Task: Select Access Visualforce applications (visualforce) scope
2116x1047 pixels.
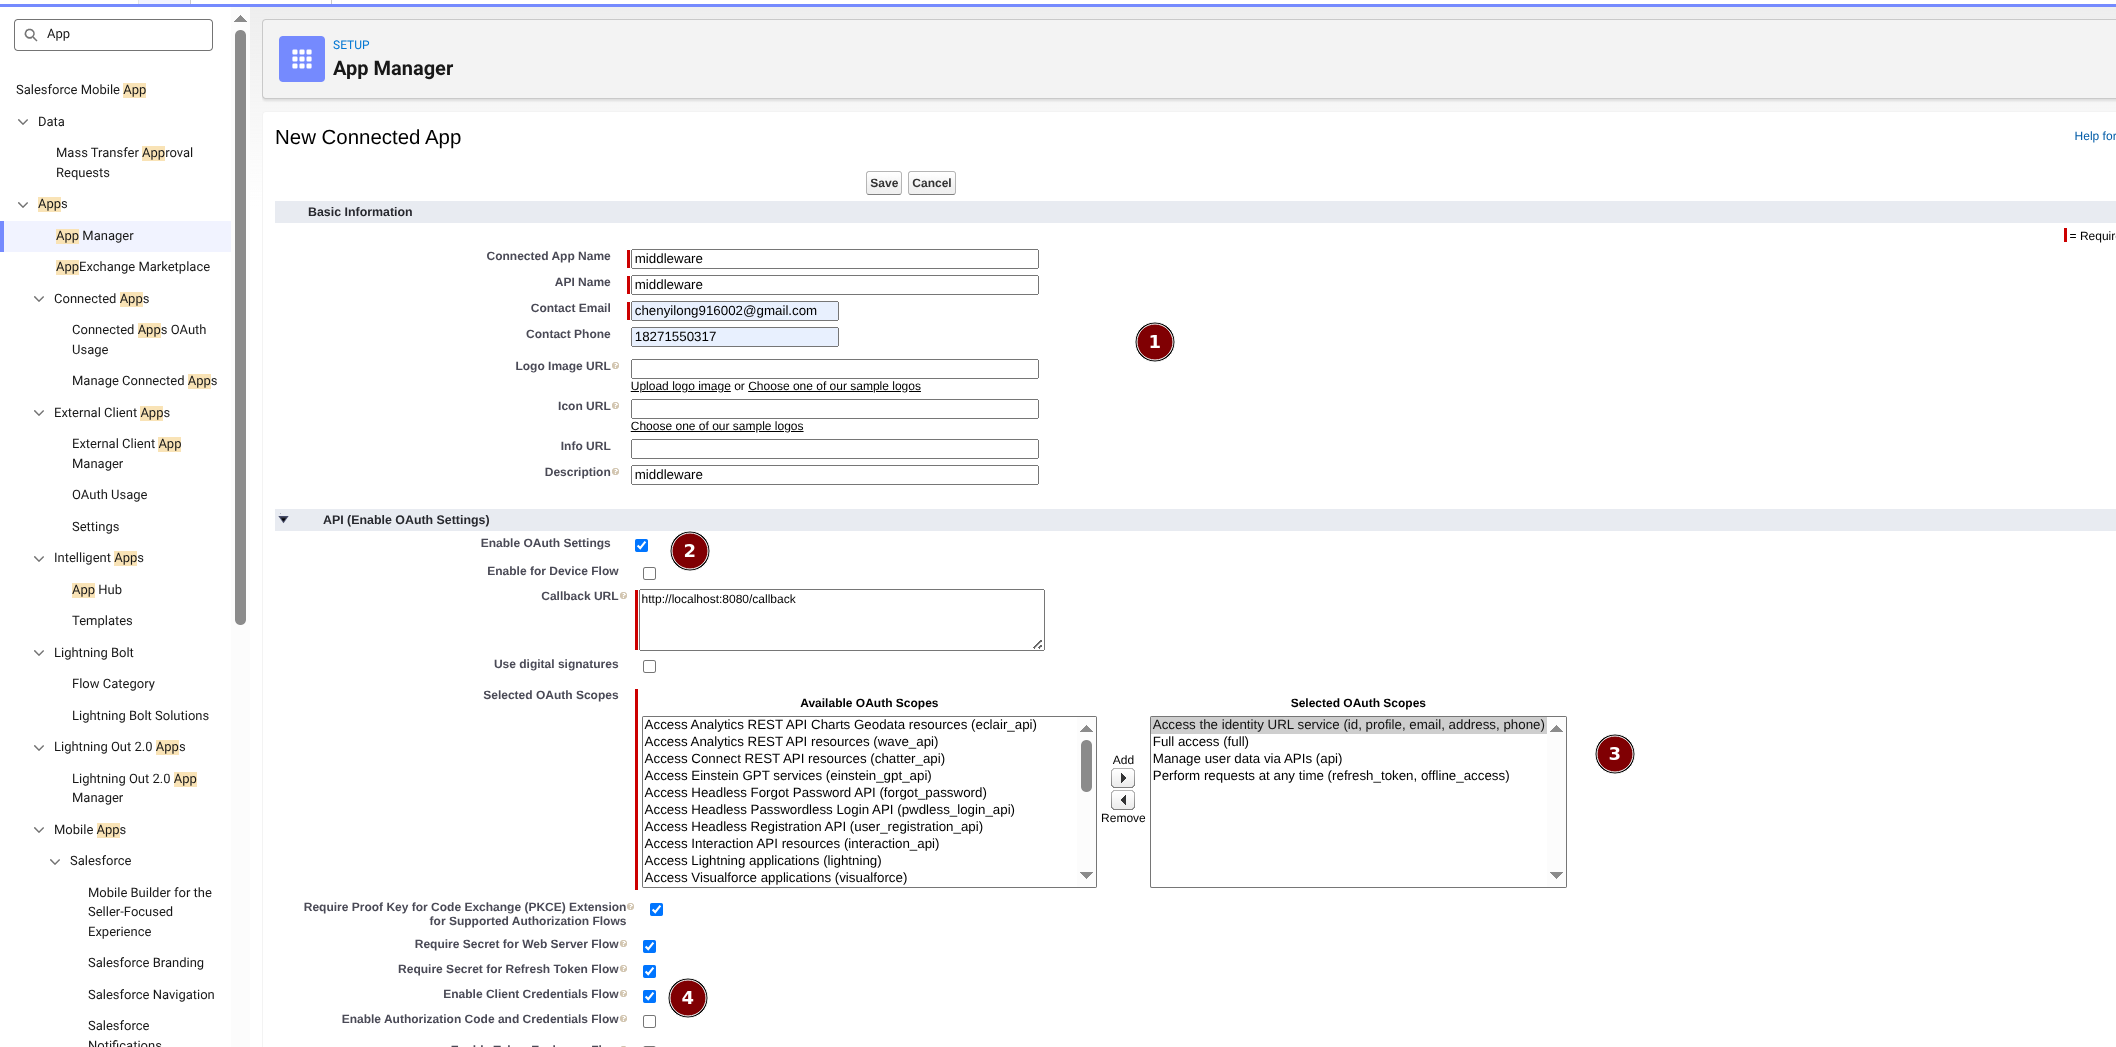Action: click(776, 878)
